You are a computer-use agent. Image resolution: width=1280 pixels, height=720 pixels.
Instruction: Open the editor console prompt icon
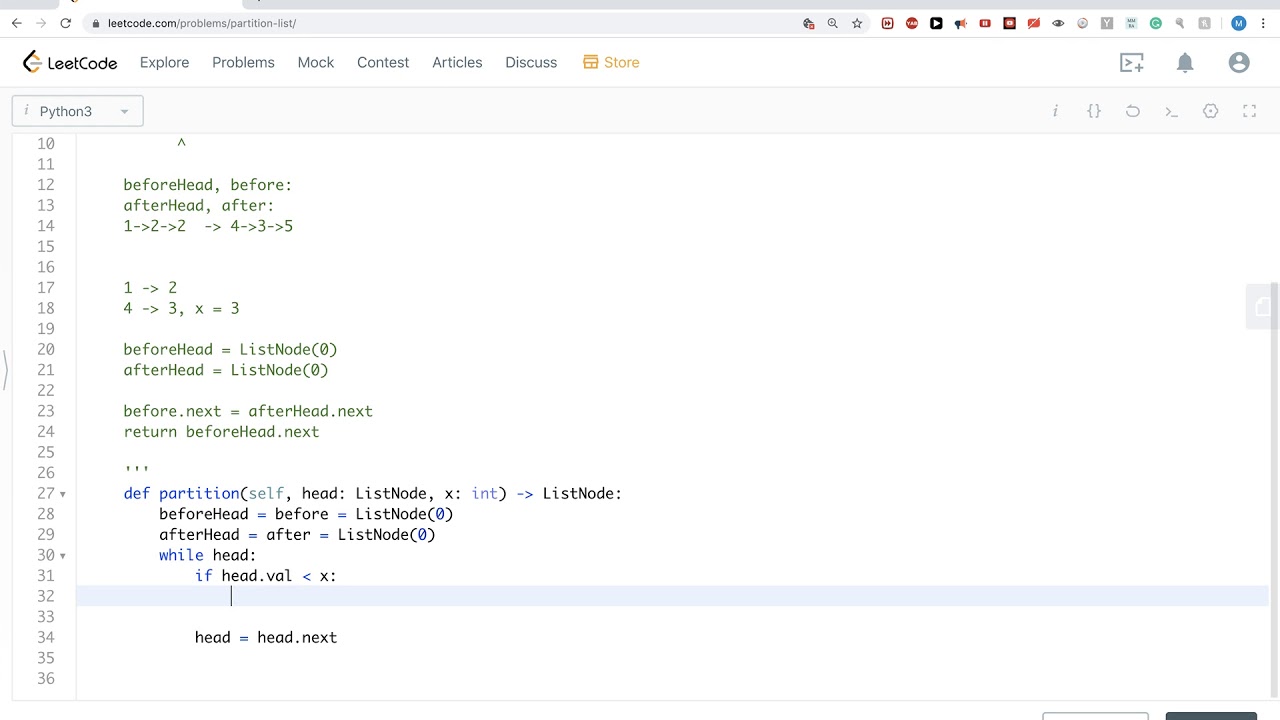(x=1172, y=111)
